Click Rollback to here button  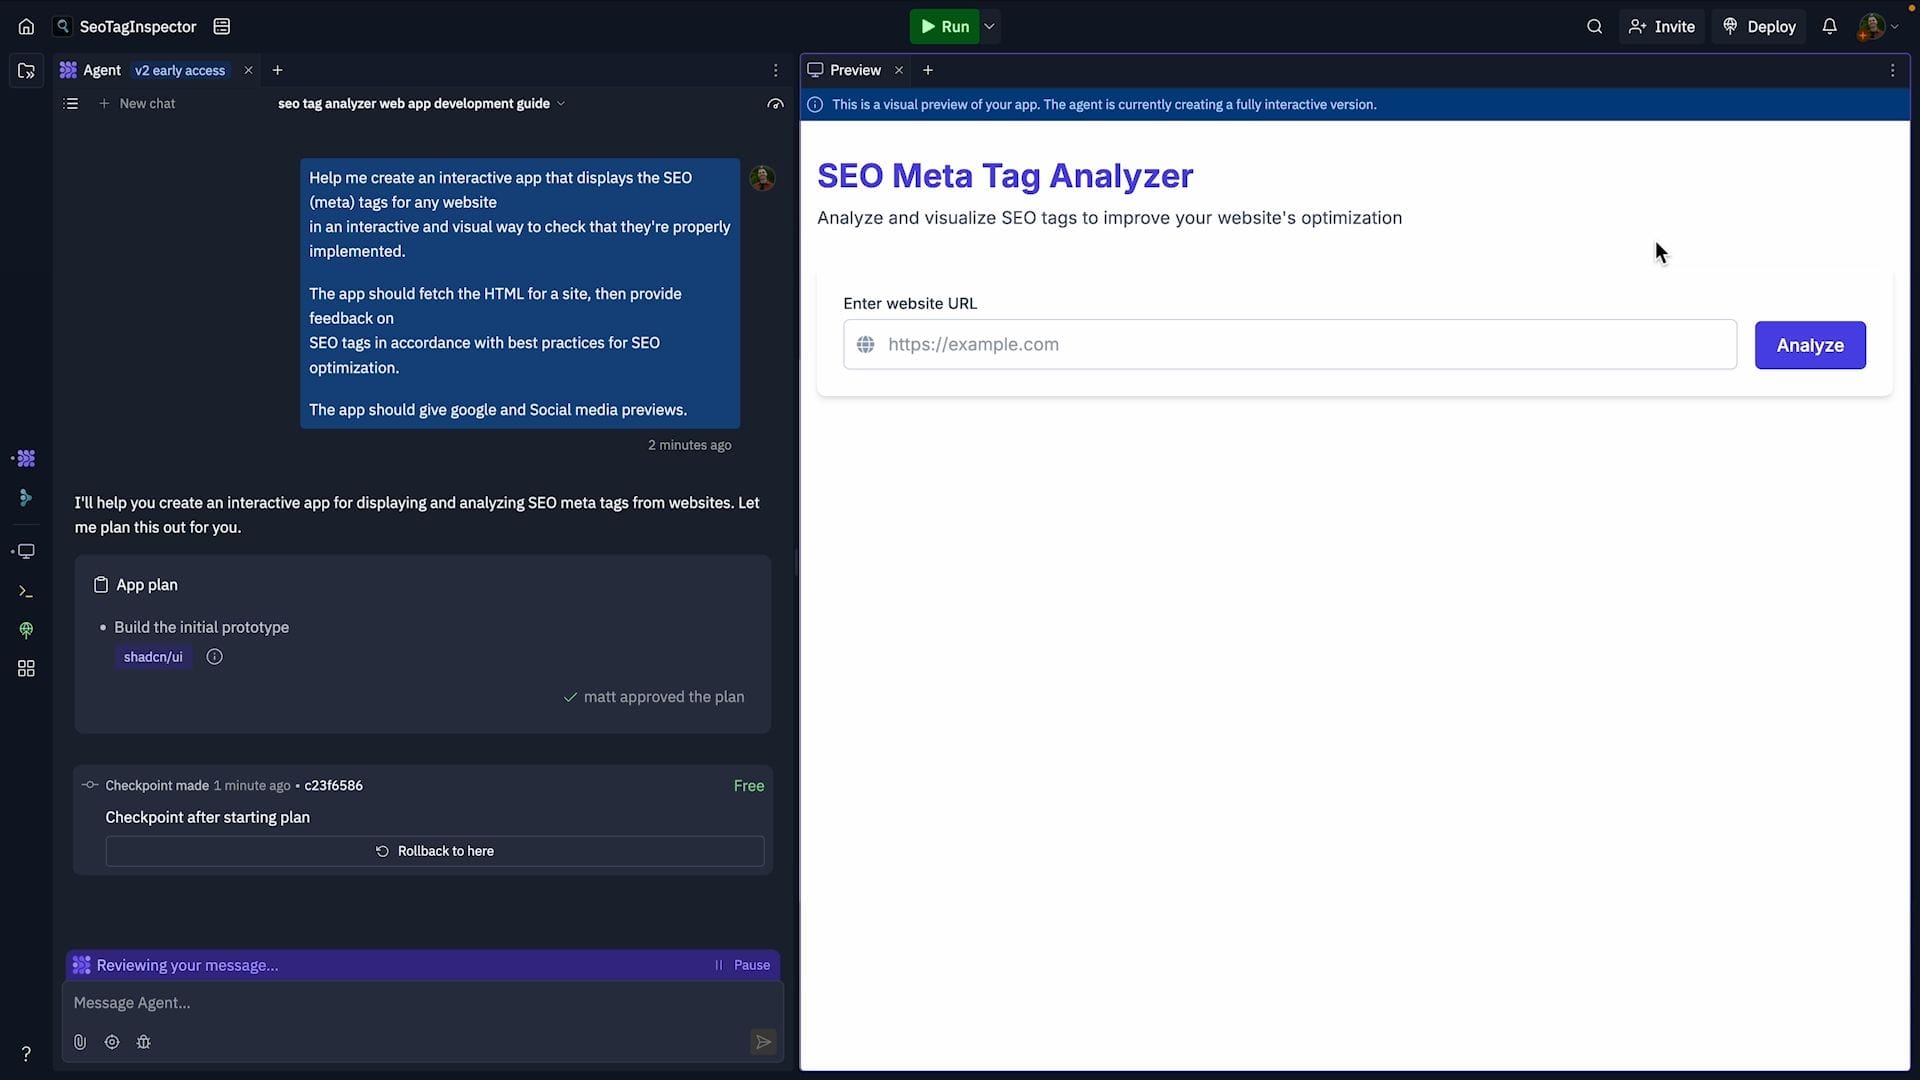click(x=434, y=851)
